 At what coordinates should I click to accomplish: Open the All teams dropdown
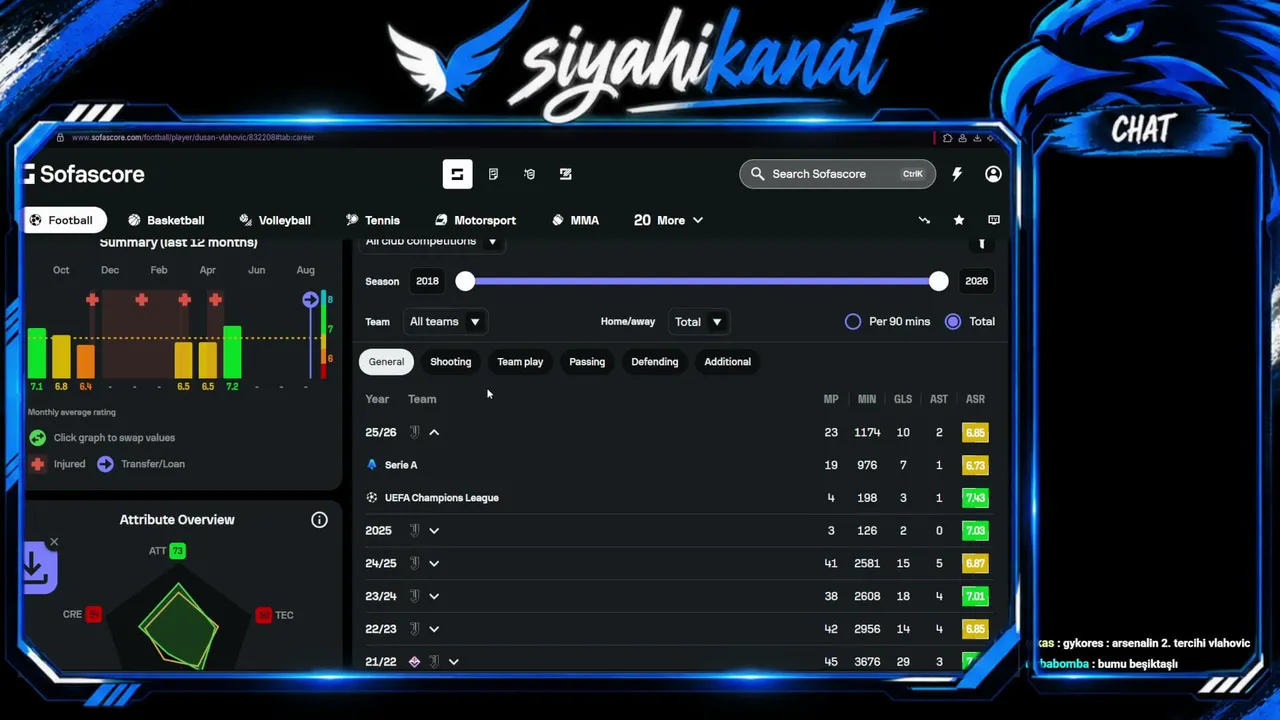pos(445,322)
